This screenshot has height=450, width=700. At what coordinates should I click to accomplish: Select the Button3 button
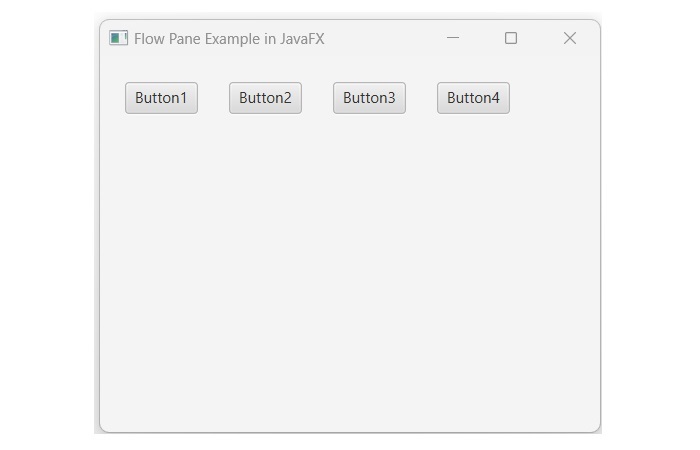(369, 98)
